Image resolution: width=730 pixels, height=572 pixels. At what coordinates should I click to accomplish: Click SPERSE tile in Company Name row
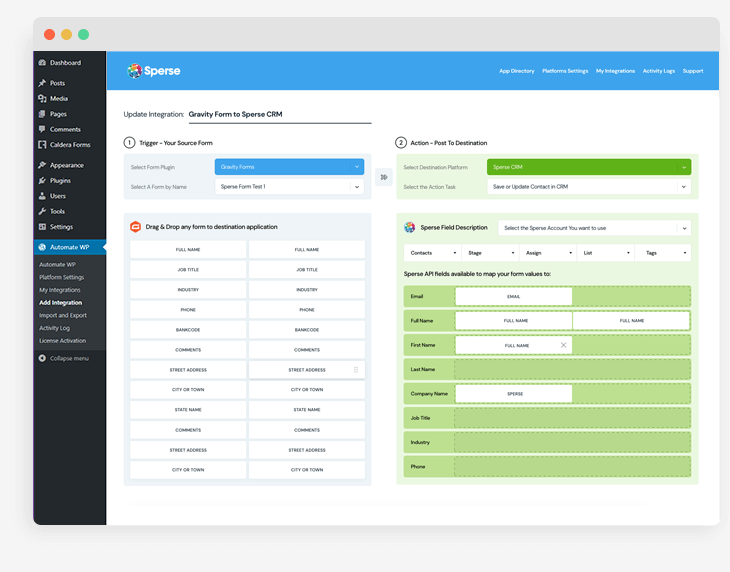coord(514,394)
